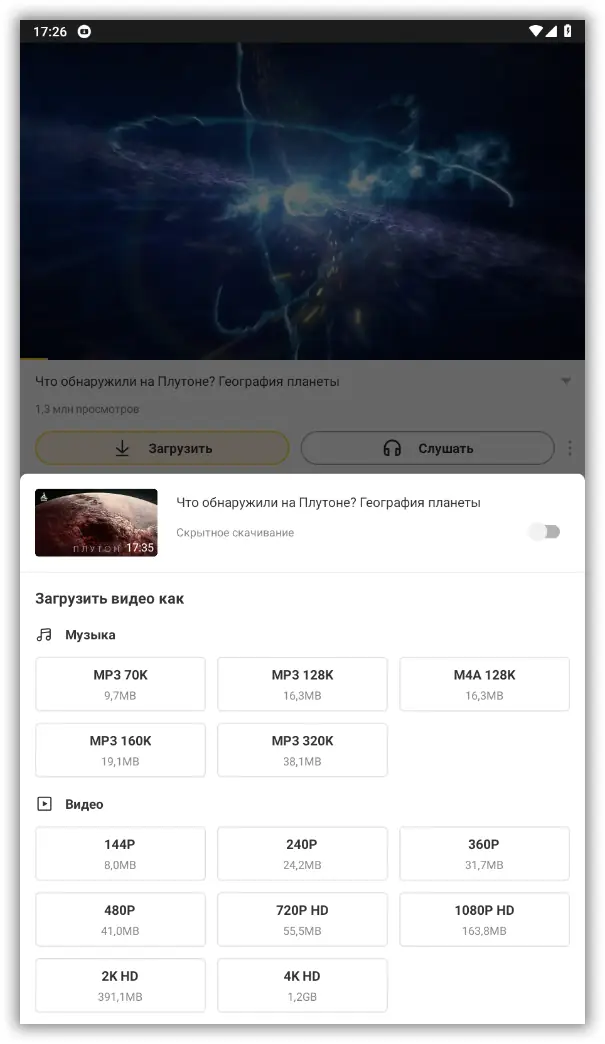This screenshot has width=605, height=1044.
Task: Download video in 360P quality
Action: click(x=484, y=853)
